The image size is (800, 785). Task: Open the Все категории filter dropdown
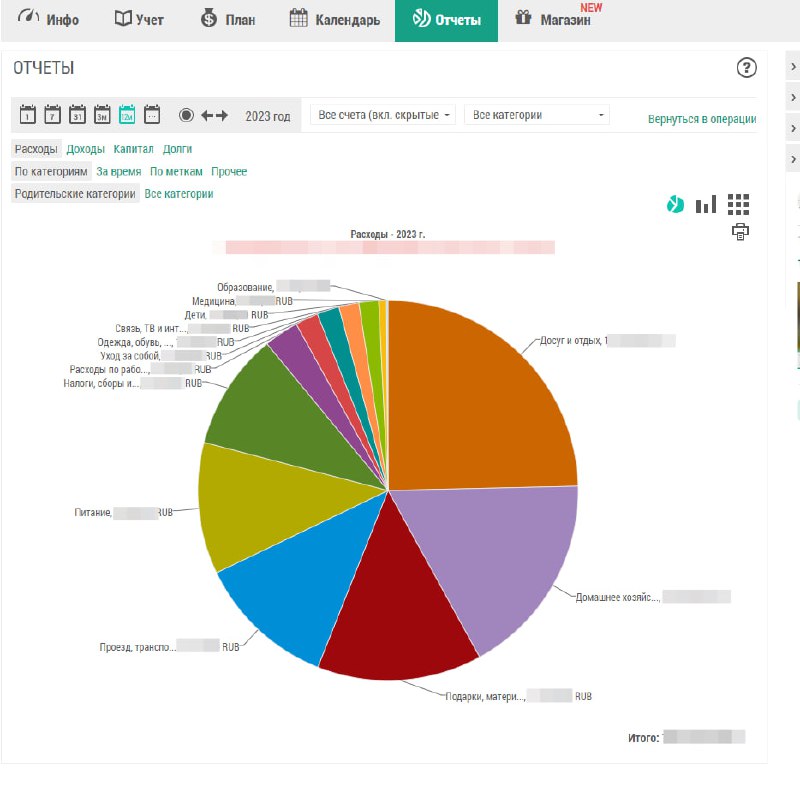(x=537, y=115)
